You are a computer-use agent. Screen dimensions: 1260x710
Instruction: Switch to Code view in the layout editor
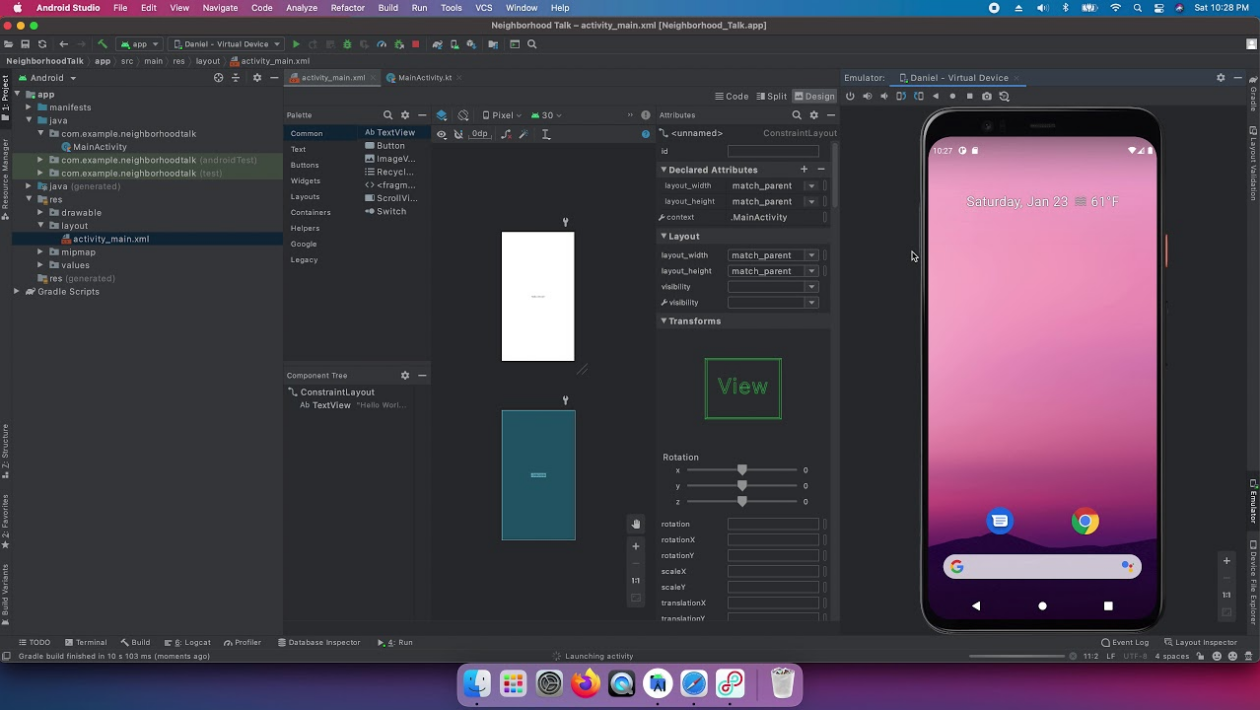[x=734, y=96]
